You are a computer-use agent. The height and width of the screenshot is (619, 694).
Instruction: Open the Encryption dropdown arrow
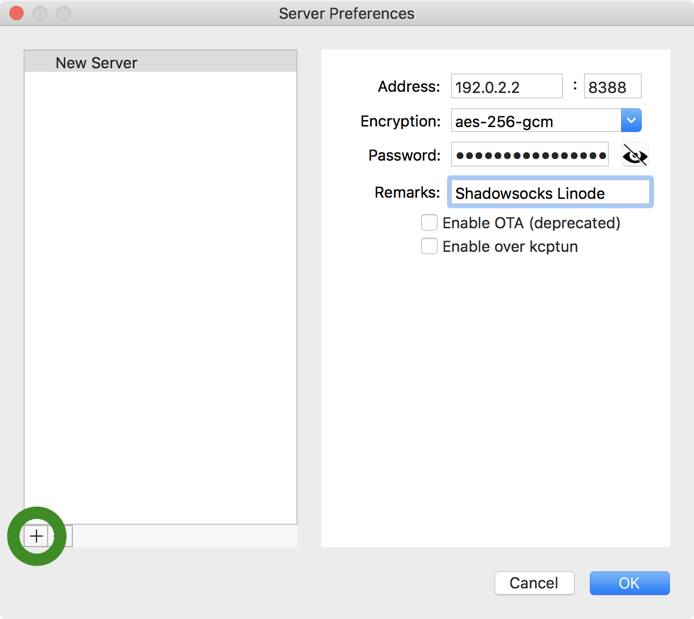(x=630, y=121)
